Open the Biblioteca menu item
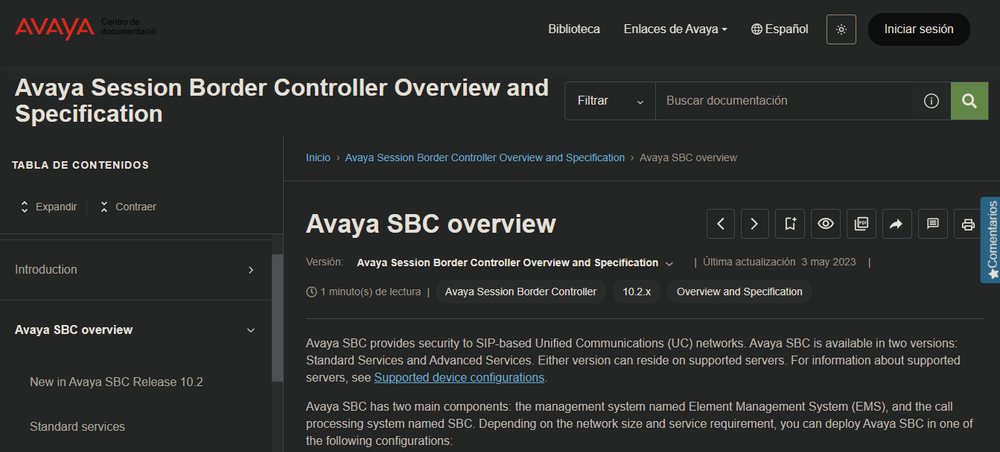 (574, 29)
